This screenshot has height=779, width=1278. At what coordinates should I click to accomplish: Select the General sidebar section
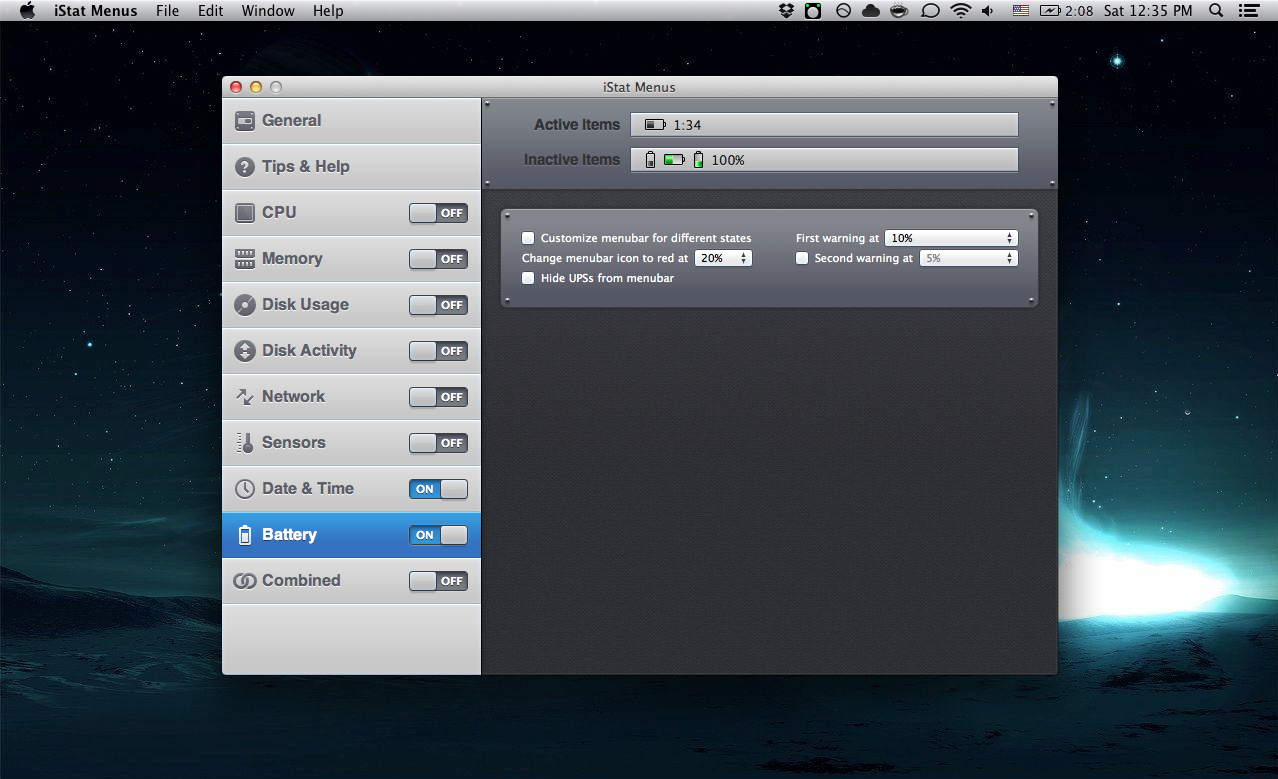[x=352, y=121]
